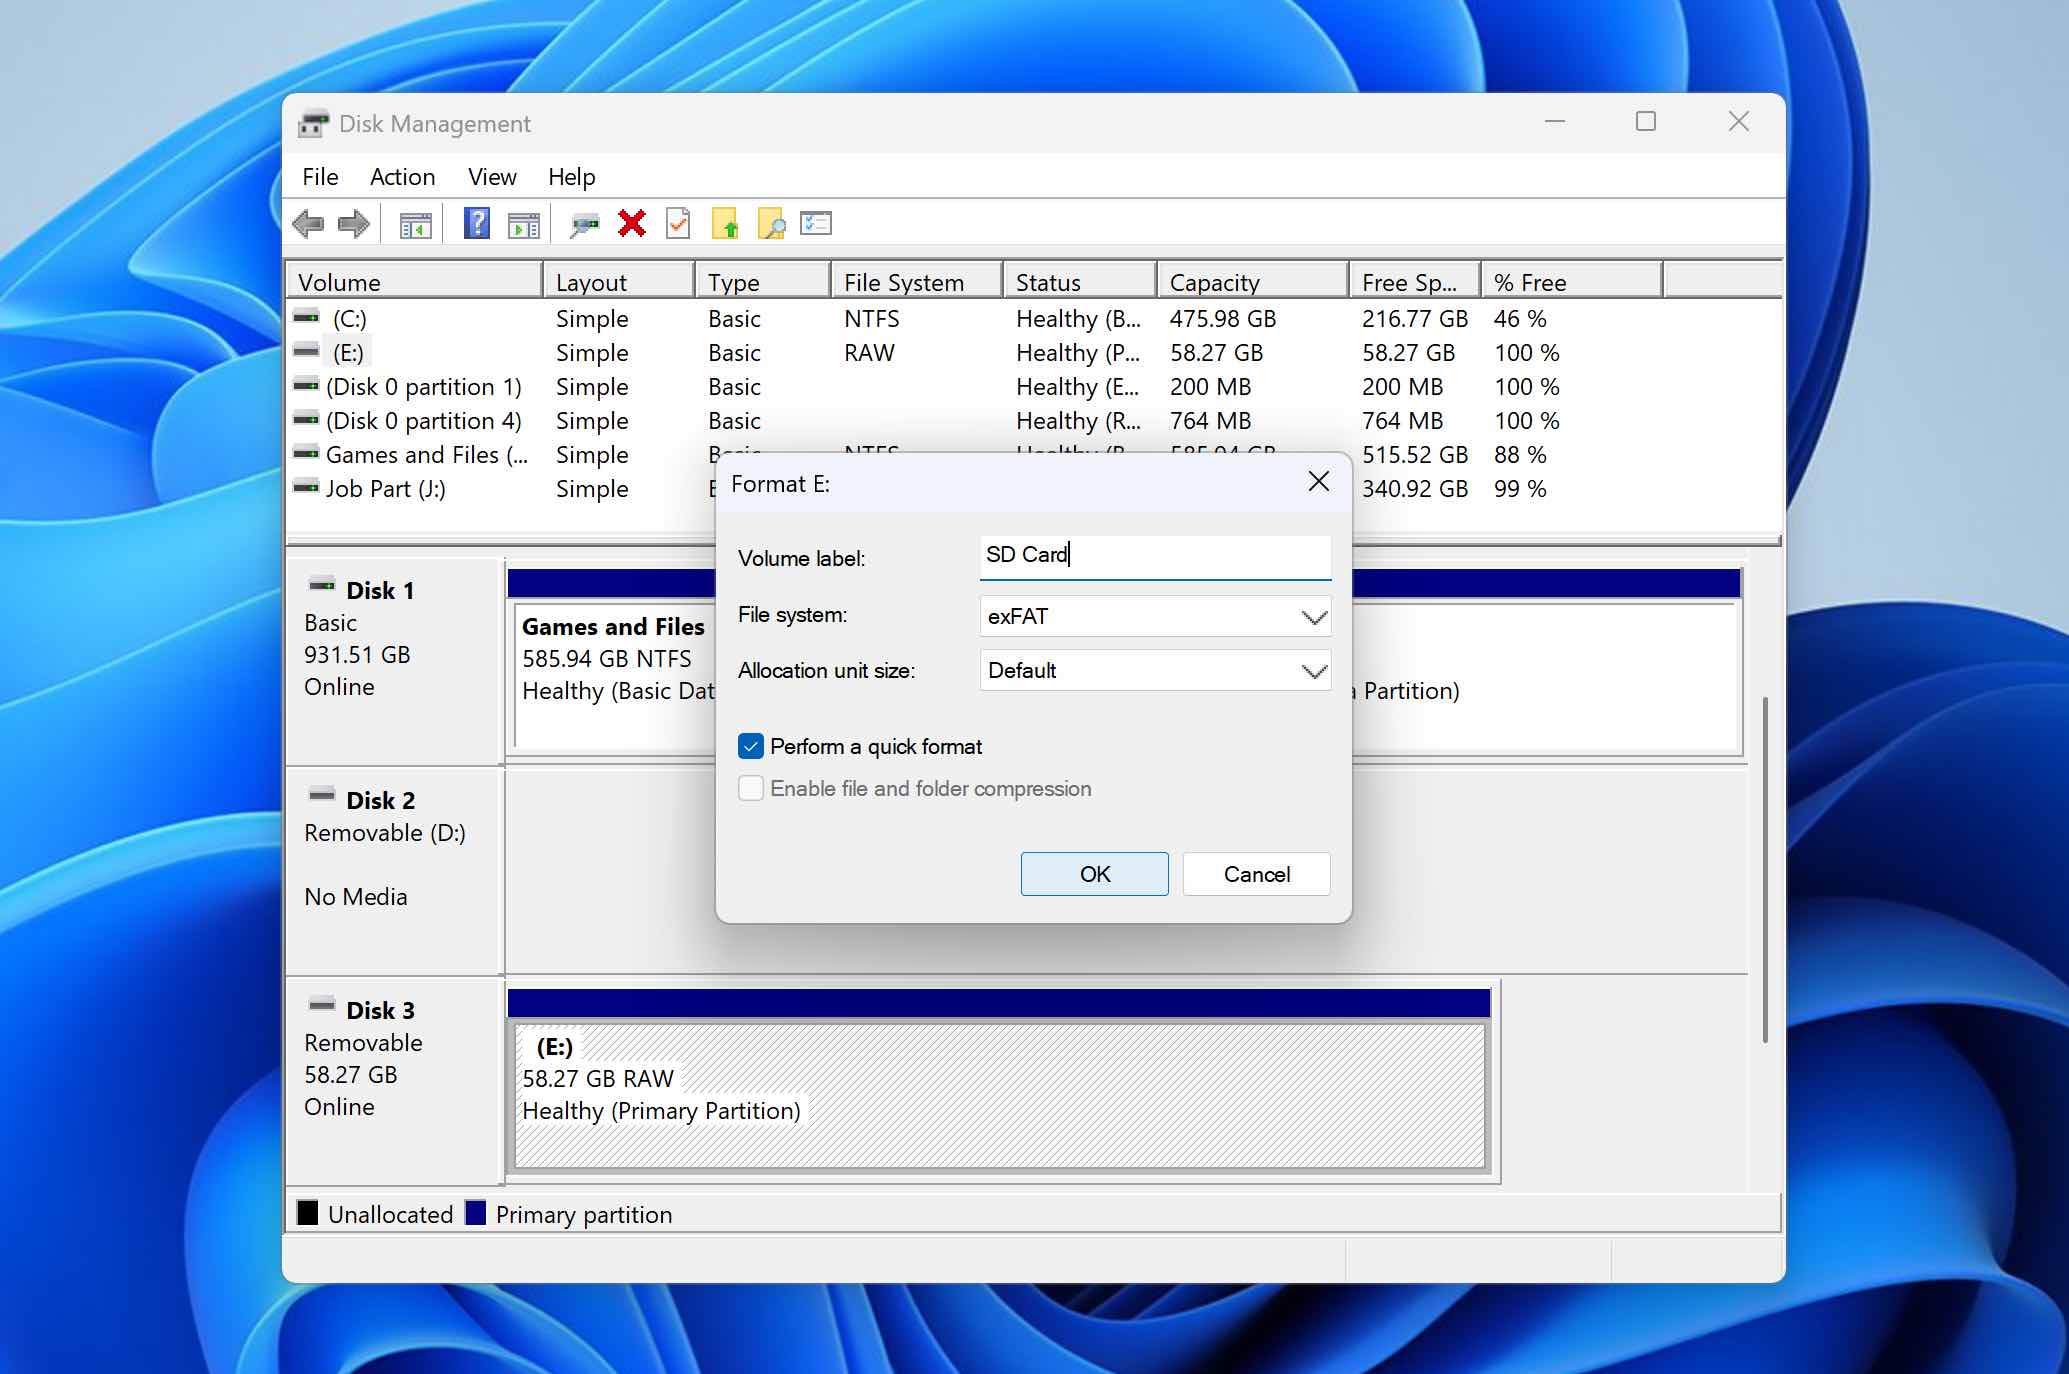Screen dimensions: 2069x1374
Task: Click the Back navigation arrow
Action: [x=308, y=223]
